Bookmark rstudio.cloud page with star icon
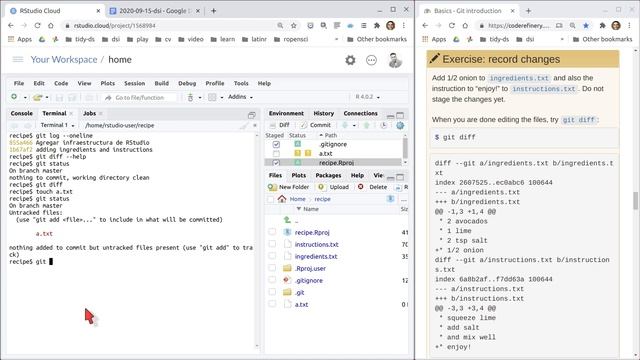Screen dimensions: 640x360 click(293, 25)
